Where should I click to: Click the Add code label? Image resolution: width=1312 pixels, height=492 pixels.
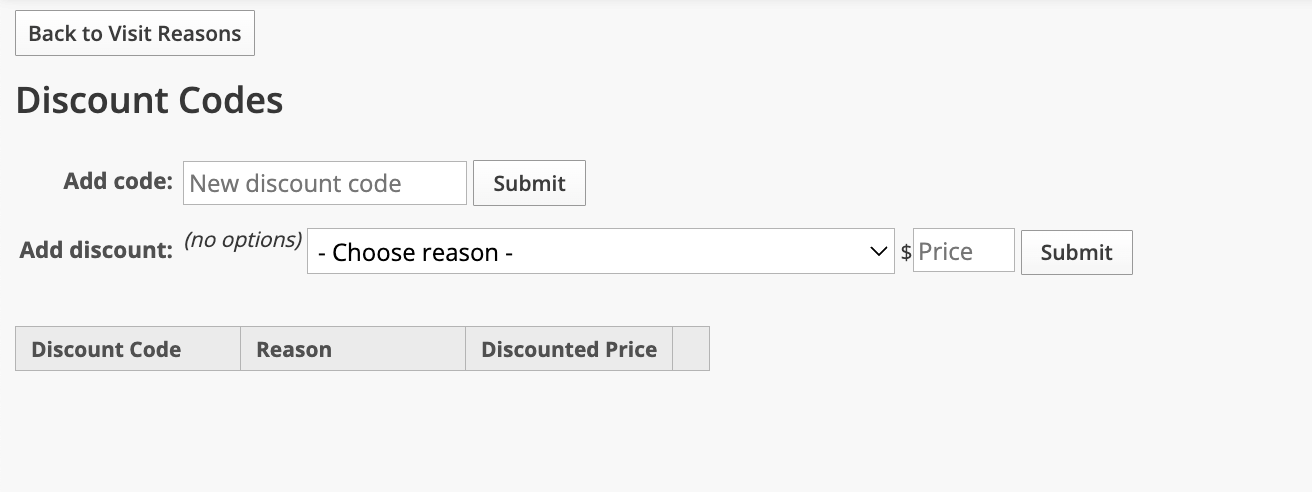118,182
